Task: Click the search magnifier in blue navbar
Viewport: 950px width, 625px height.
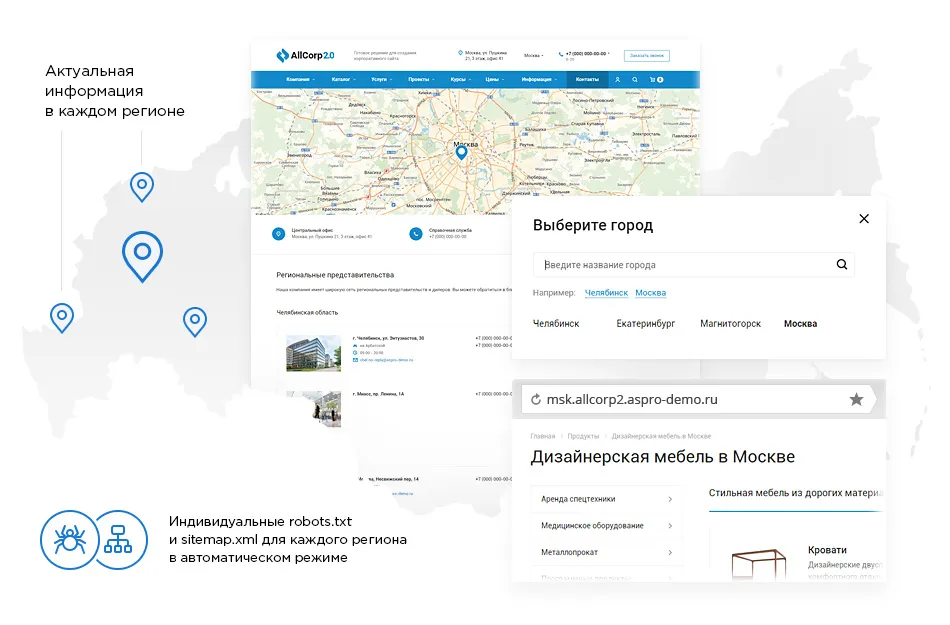Action: 635,79
